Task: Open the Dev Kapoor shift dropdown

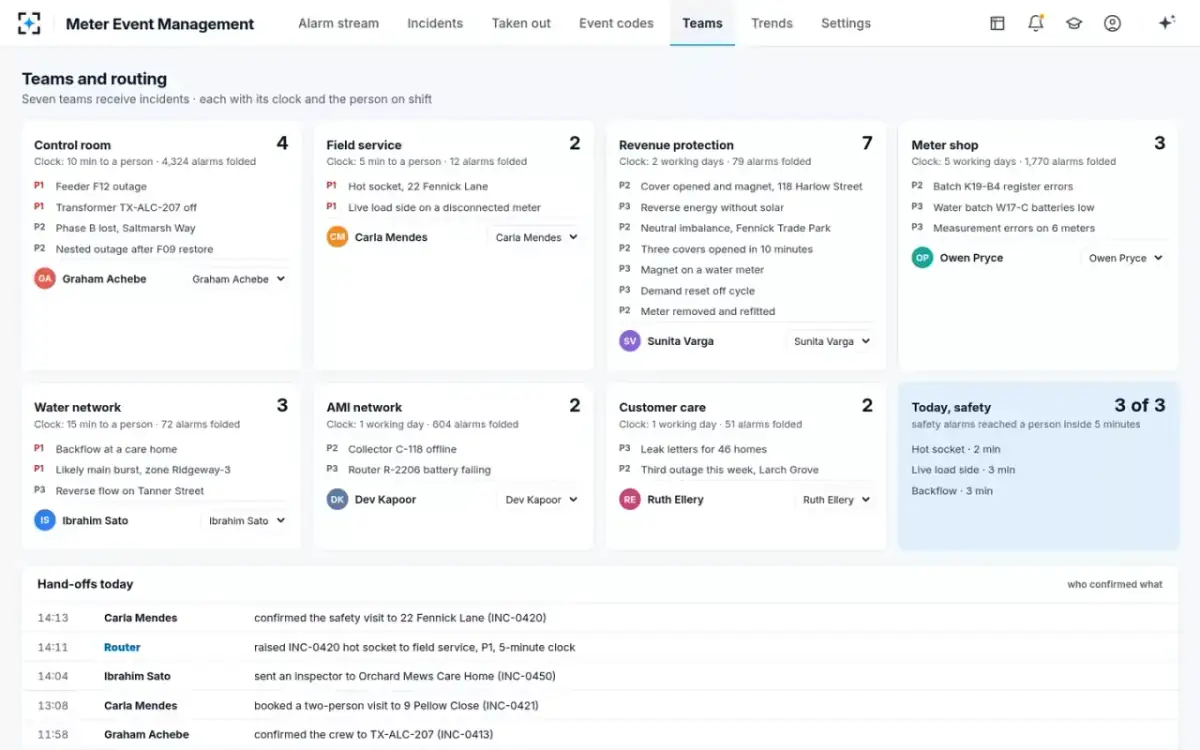Action: [x=540, y=499]
